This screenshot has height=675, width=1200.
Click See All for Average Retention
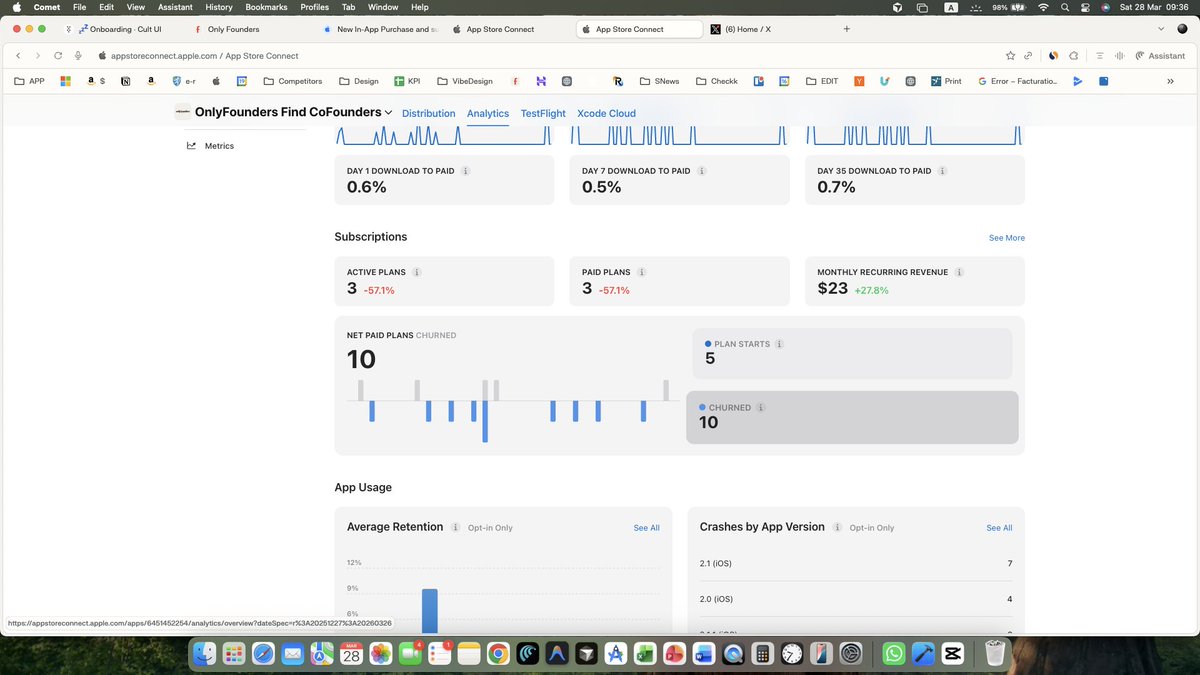[x=646, y=528]
